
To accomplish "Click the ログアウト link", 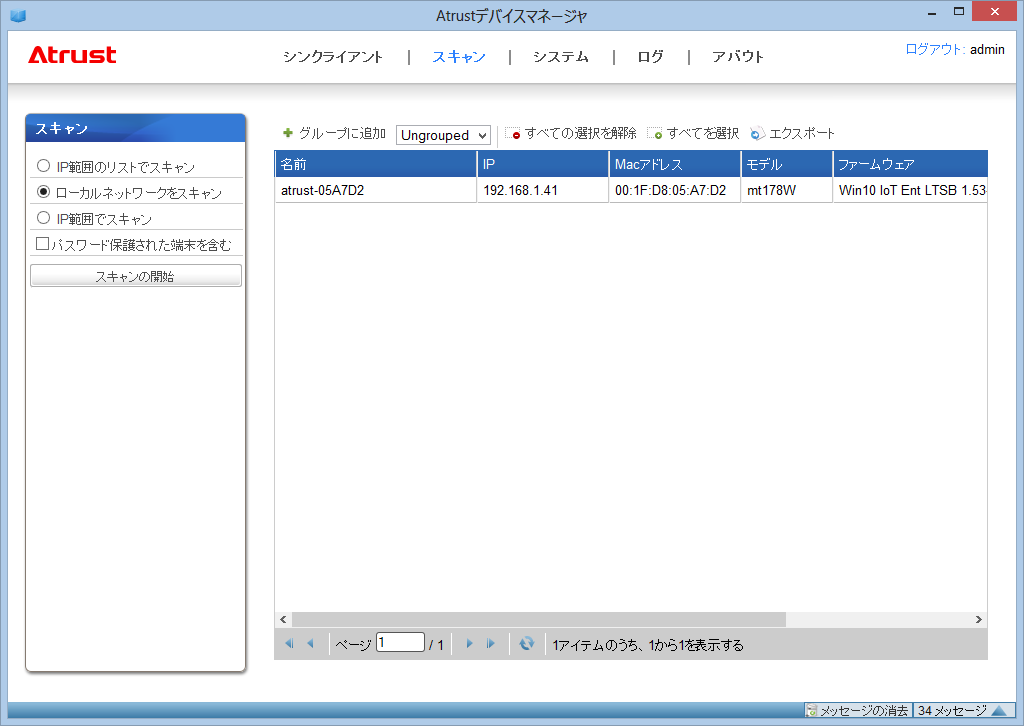I will pyautogui.click(x=934, y=49).
